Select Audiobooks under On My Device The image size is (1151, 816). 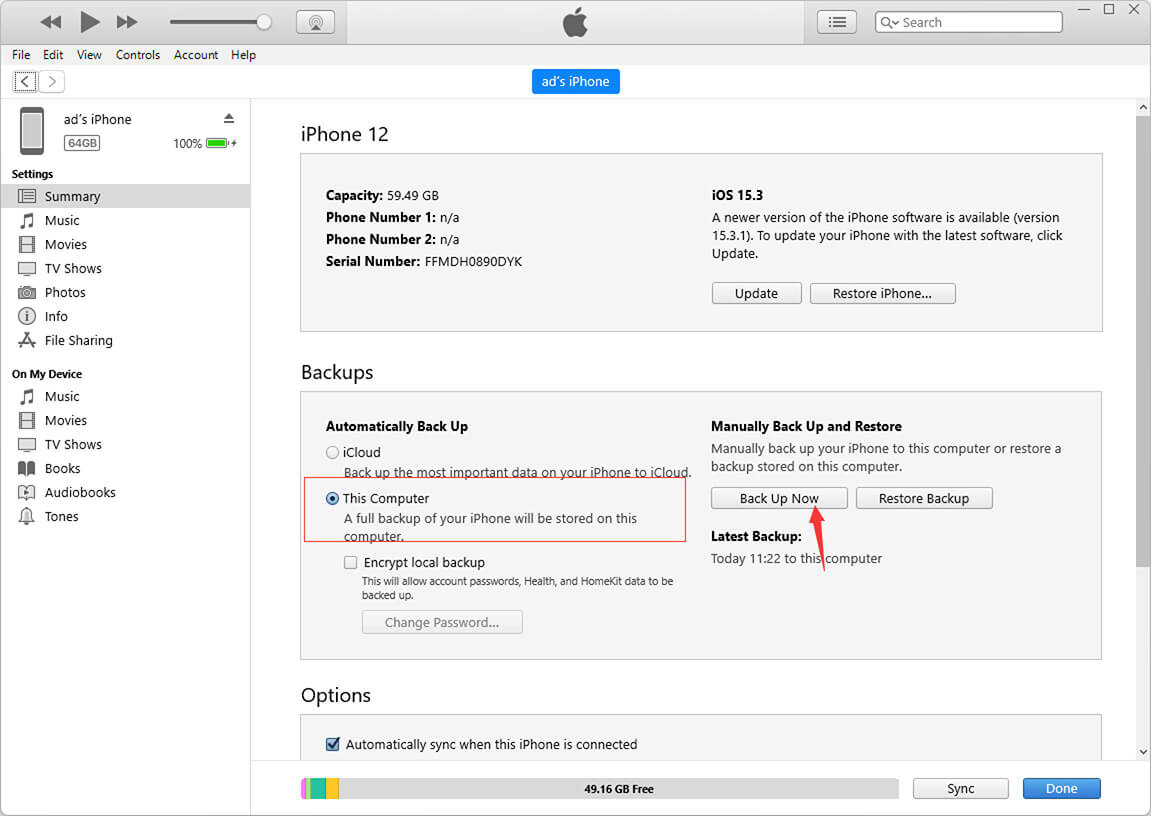[80, 492]
